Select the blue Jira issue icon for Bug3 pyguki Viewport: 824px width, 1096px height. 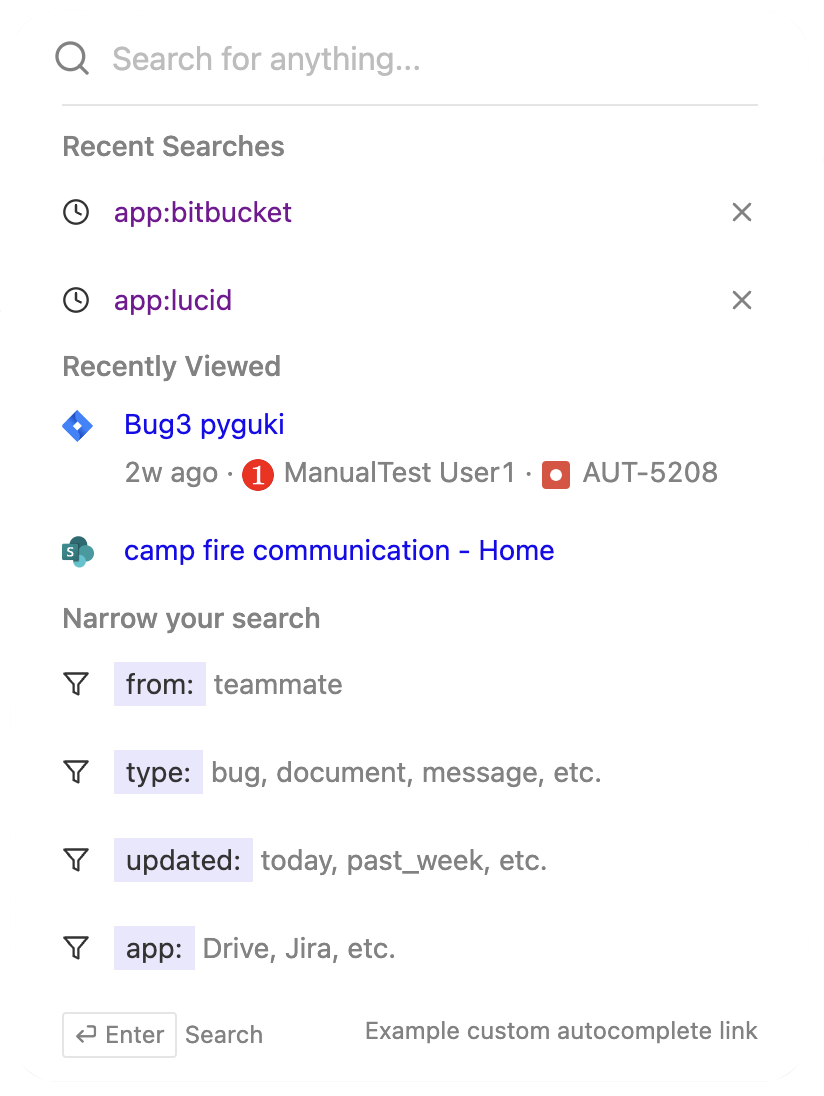pyautogui.click(x=77, y=425)
